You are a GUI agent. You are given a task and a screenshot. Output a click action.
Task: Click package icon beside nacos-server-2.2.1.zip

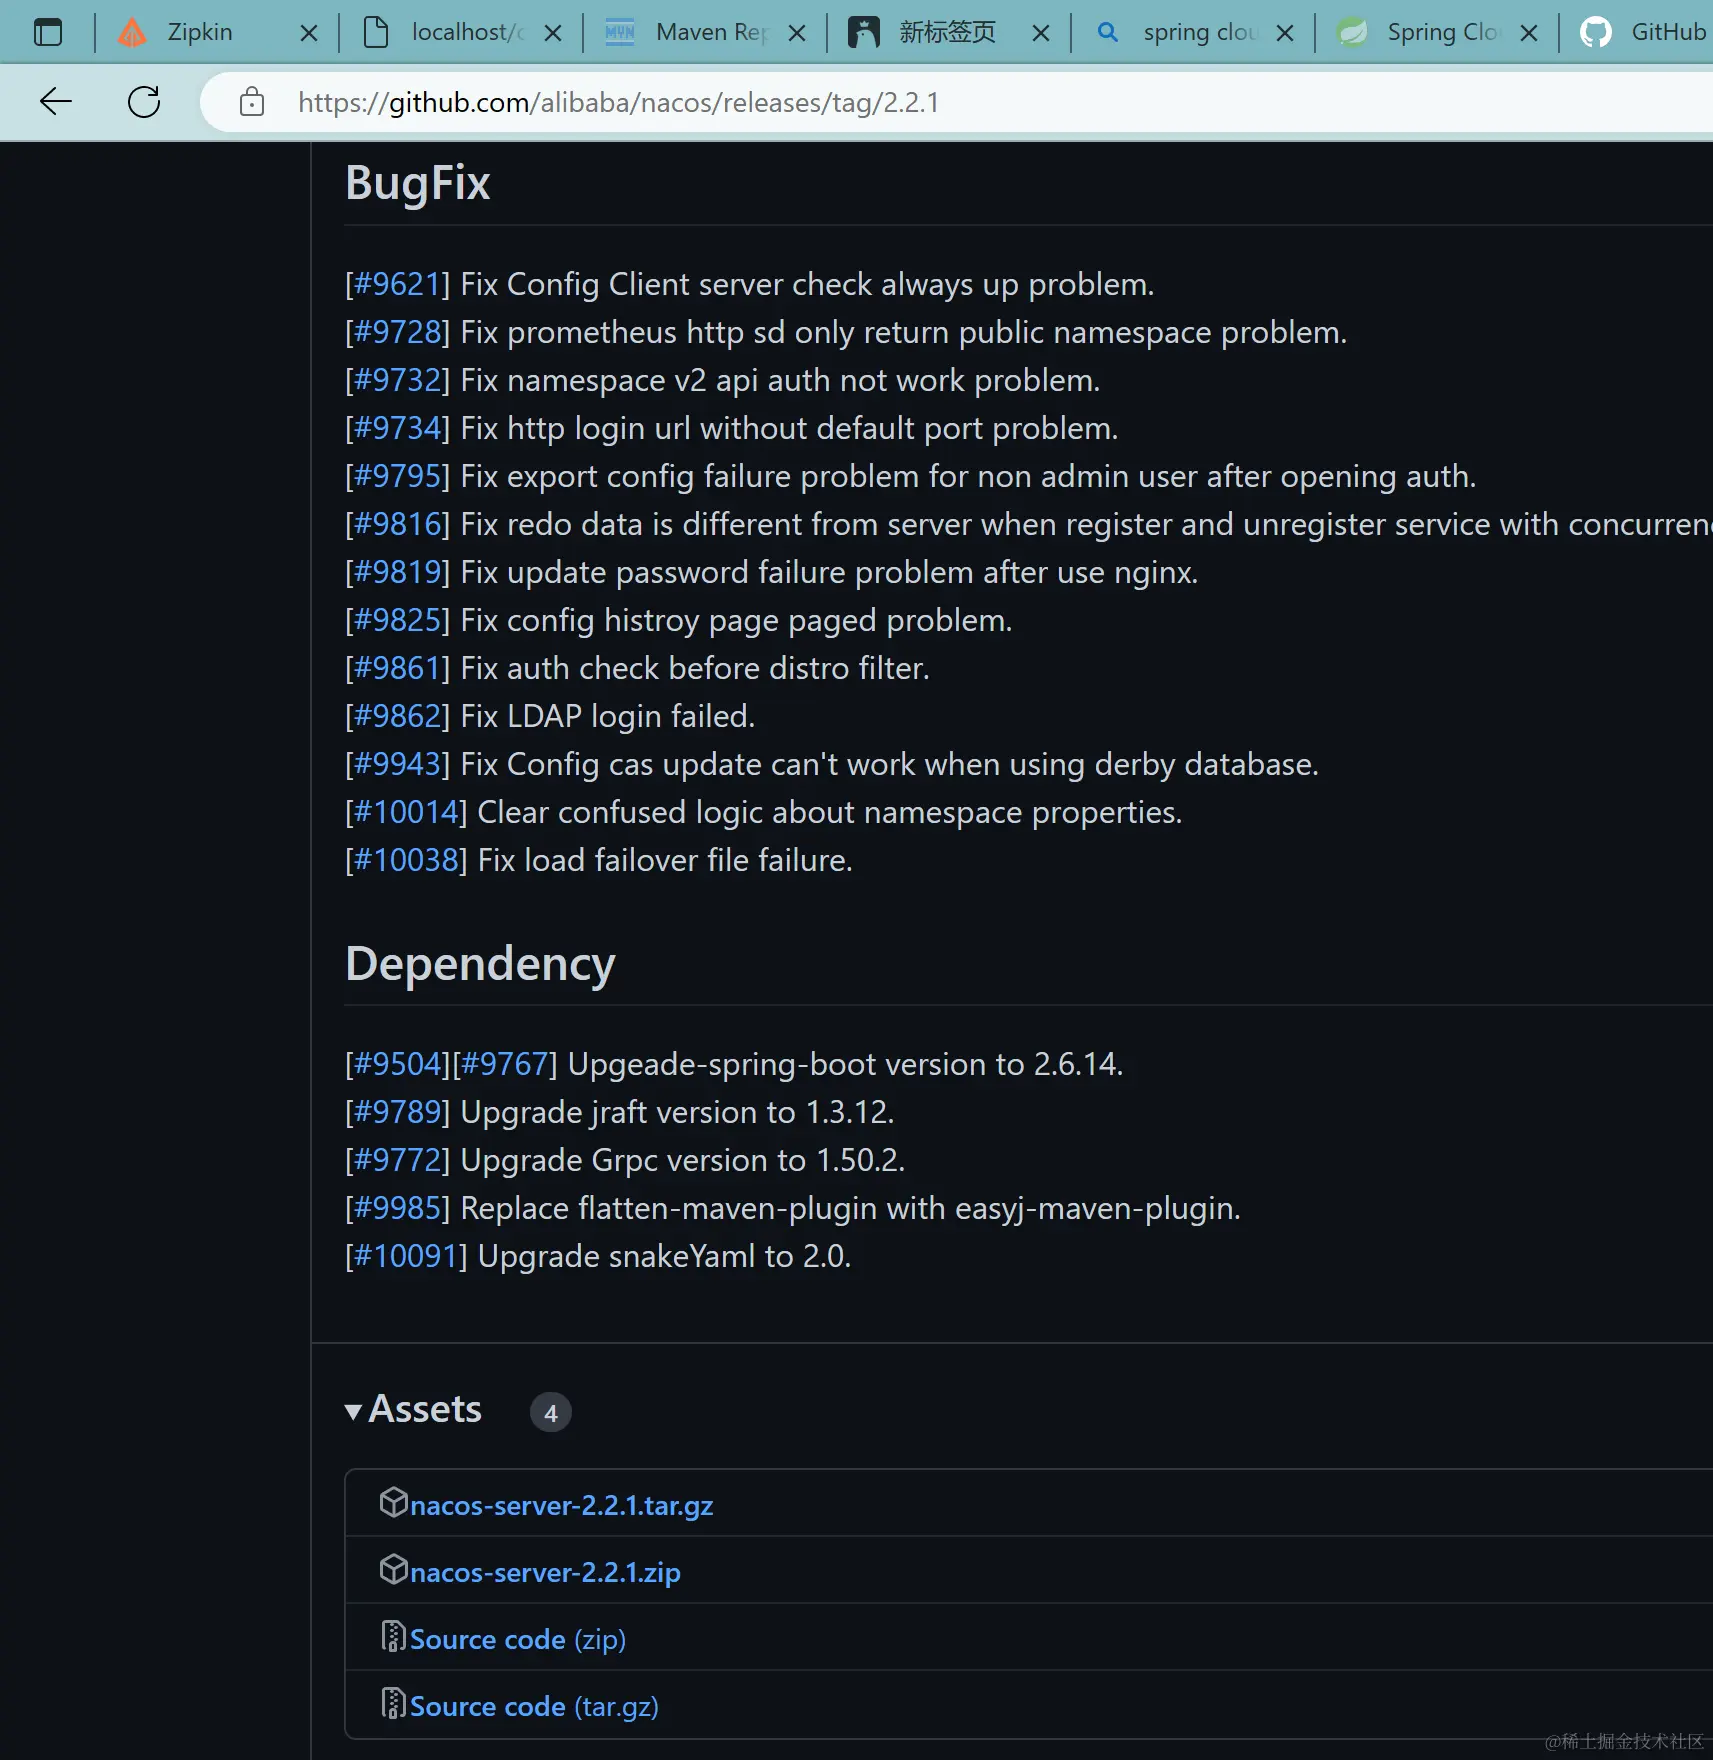click(394, 1569)
